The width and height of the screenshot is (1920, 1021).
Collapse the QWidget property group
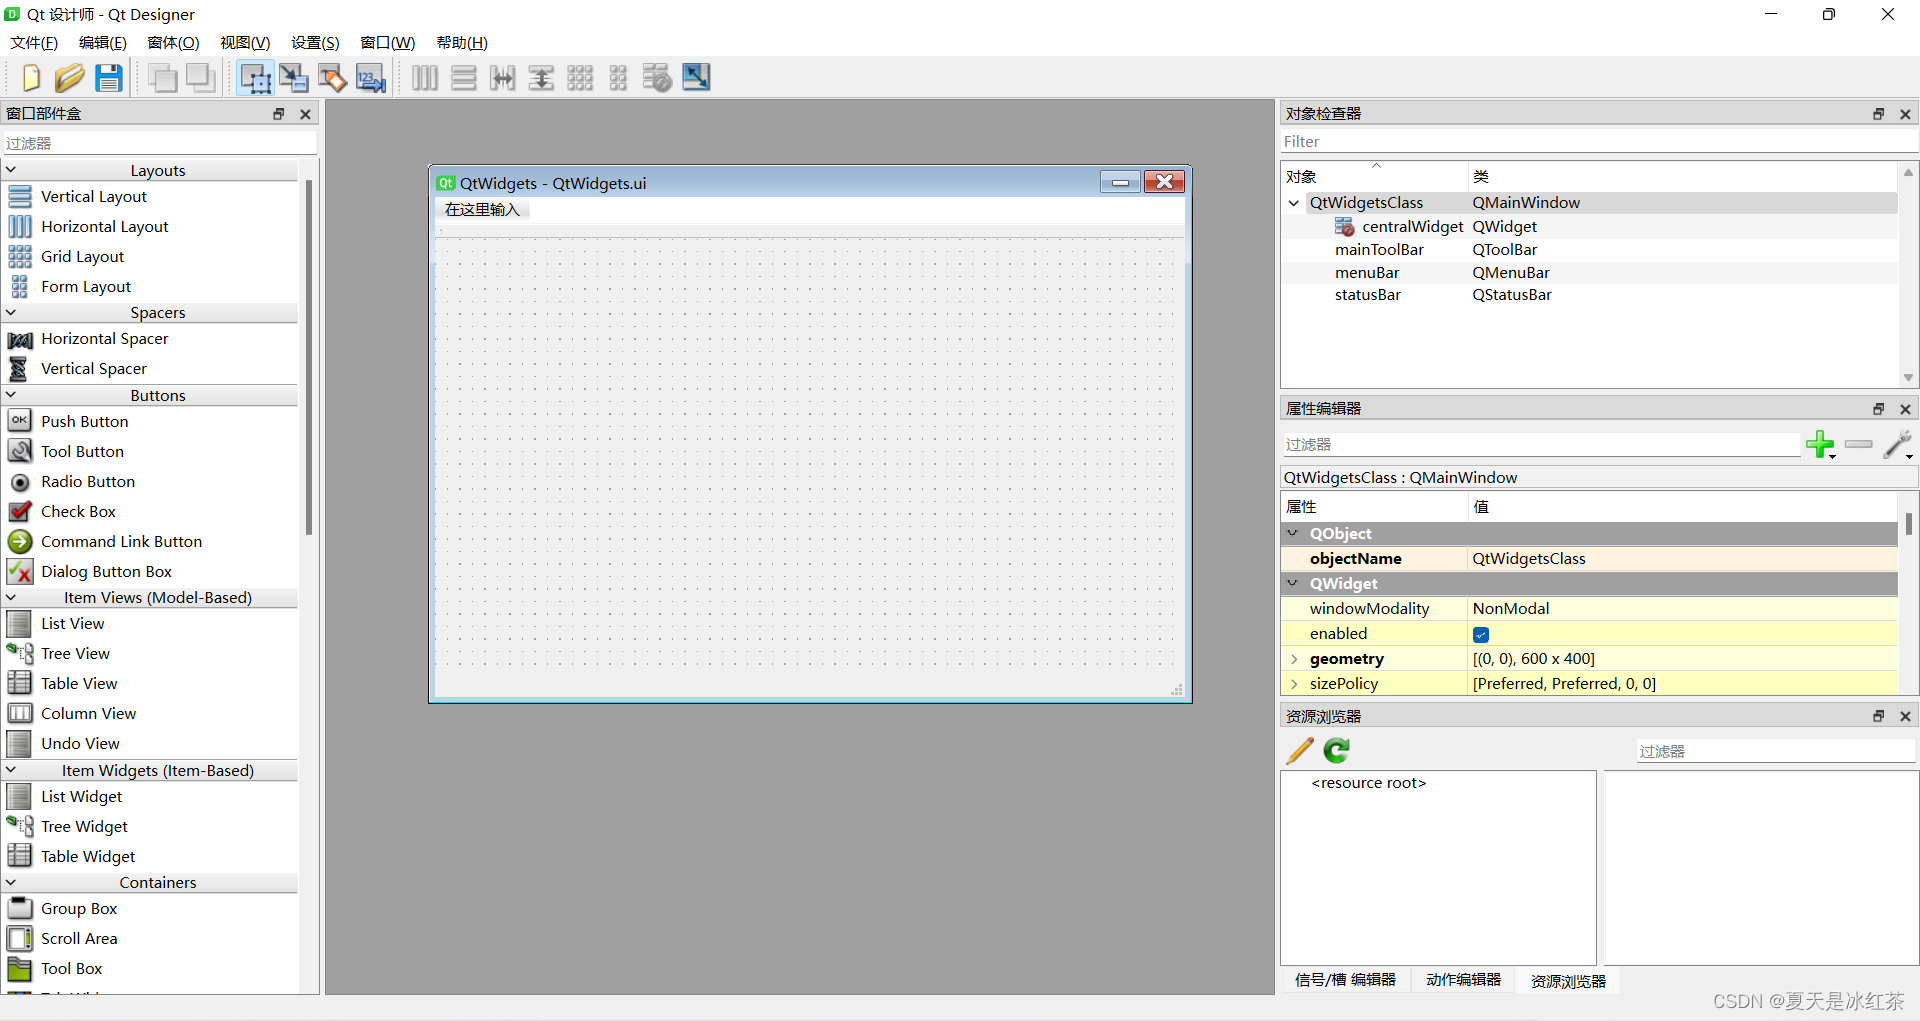[1293, 583]
